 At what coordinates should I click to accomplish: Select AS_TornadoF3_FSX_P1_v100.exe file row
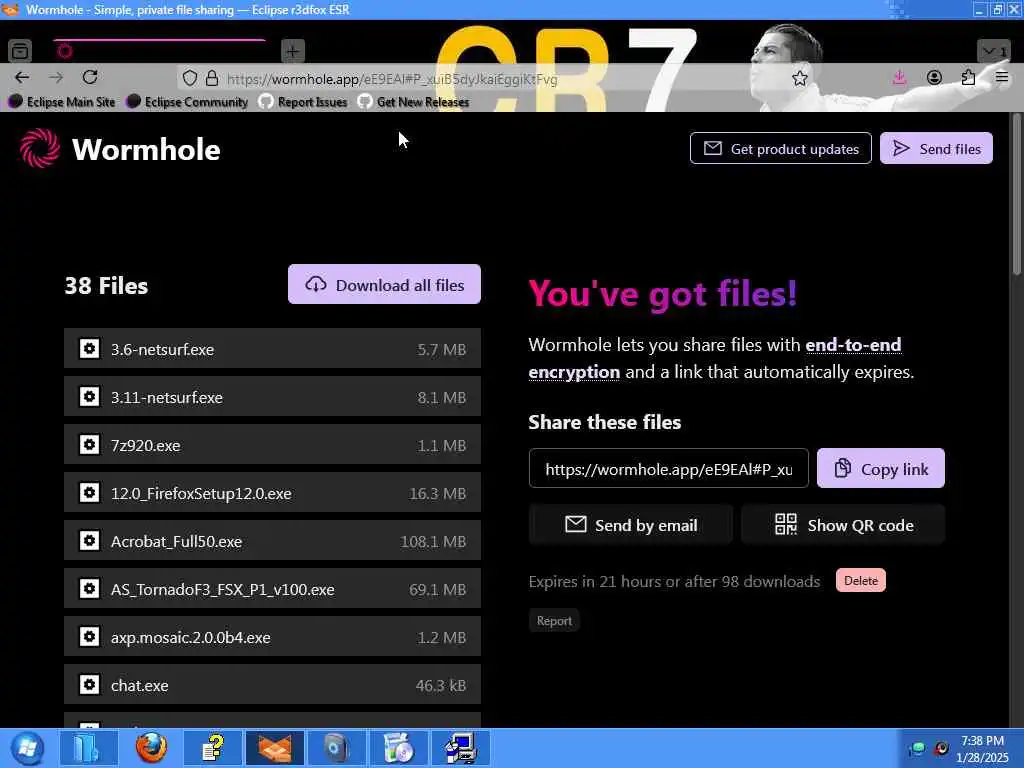272,588
